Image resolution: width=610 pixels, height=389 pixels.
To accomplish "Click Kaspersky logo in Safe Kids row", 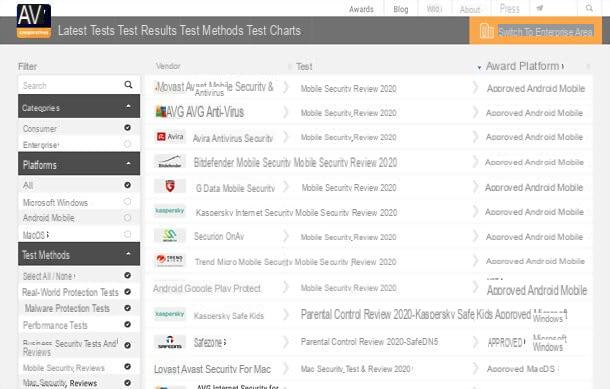I will coord(170,314).
